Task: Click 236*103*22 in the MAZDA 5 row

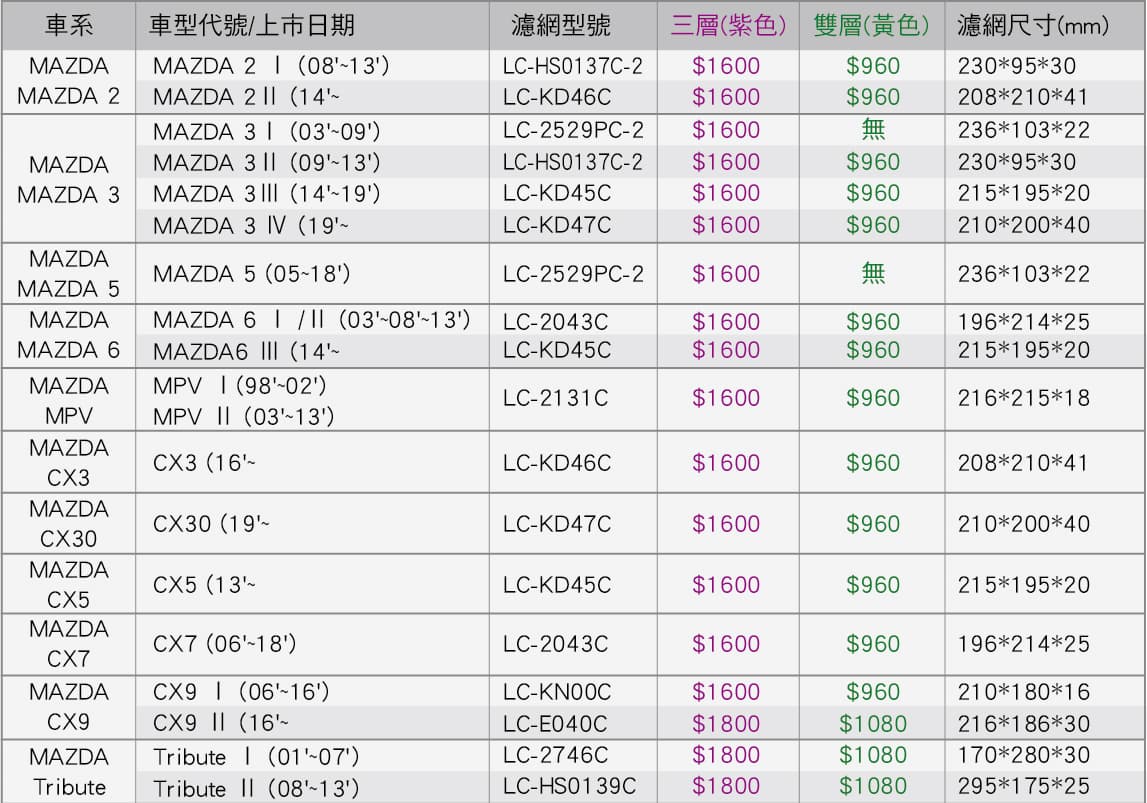Action: [x=1024, y=274]
